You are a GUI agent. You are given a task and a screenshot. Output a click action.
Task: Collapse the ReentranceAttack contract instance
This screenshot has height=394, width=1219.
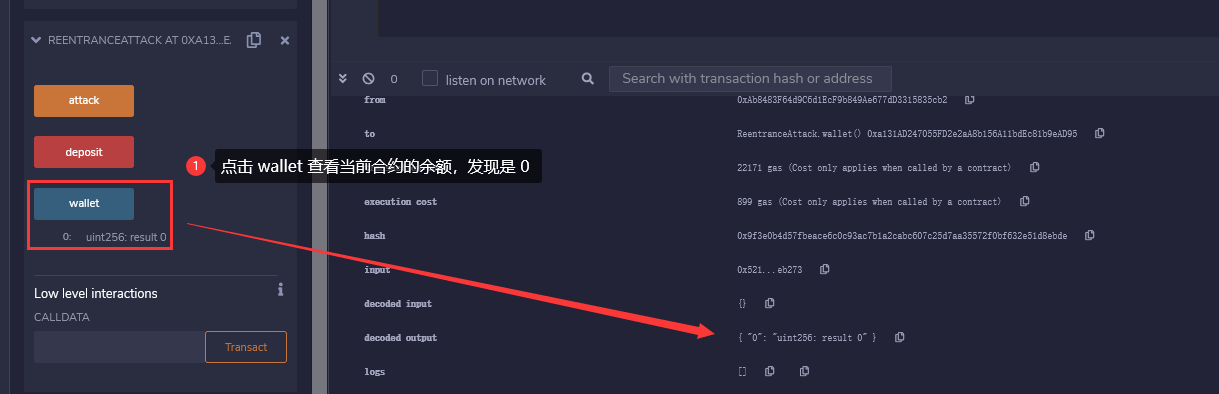click(37, 40)
